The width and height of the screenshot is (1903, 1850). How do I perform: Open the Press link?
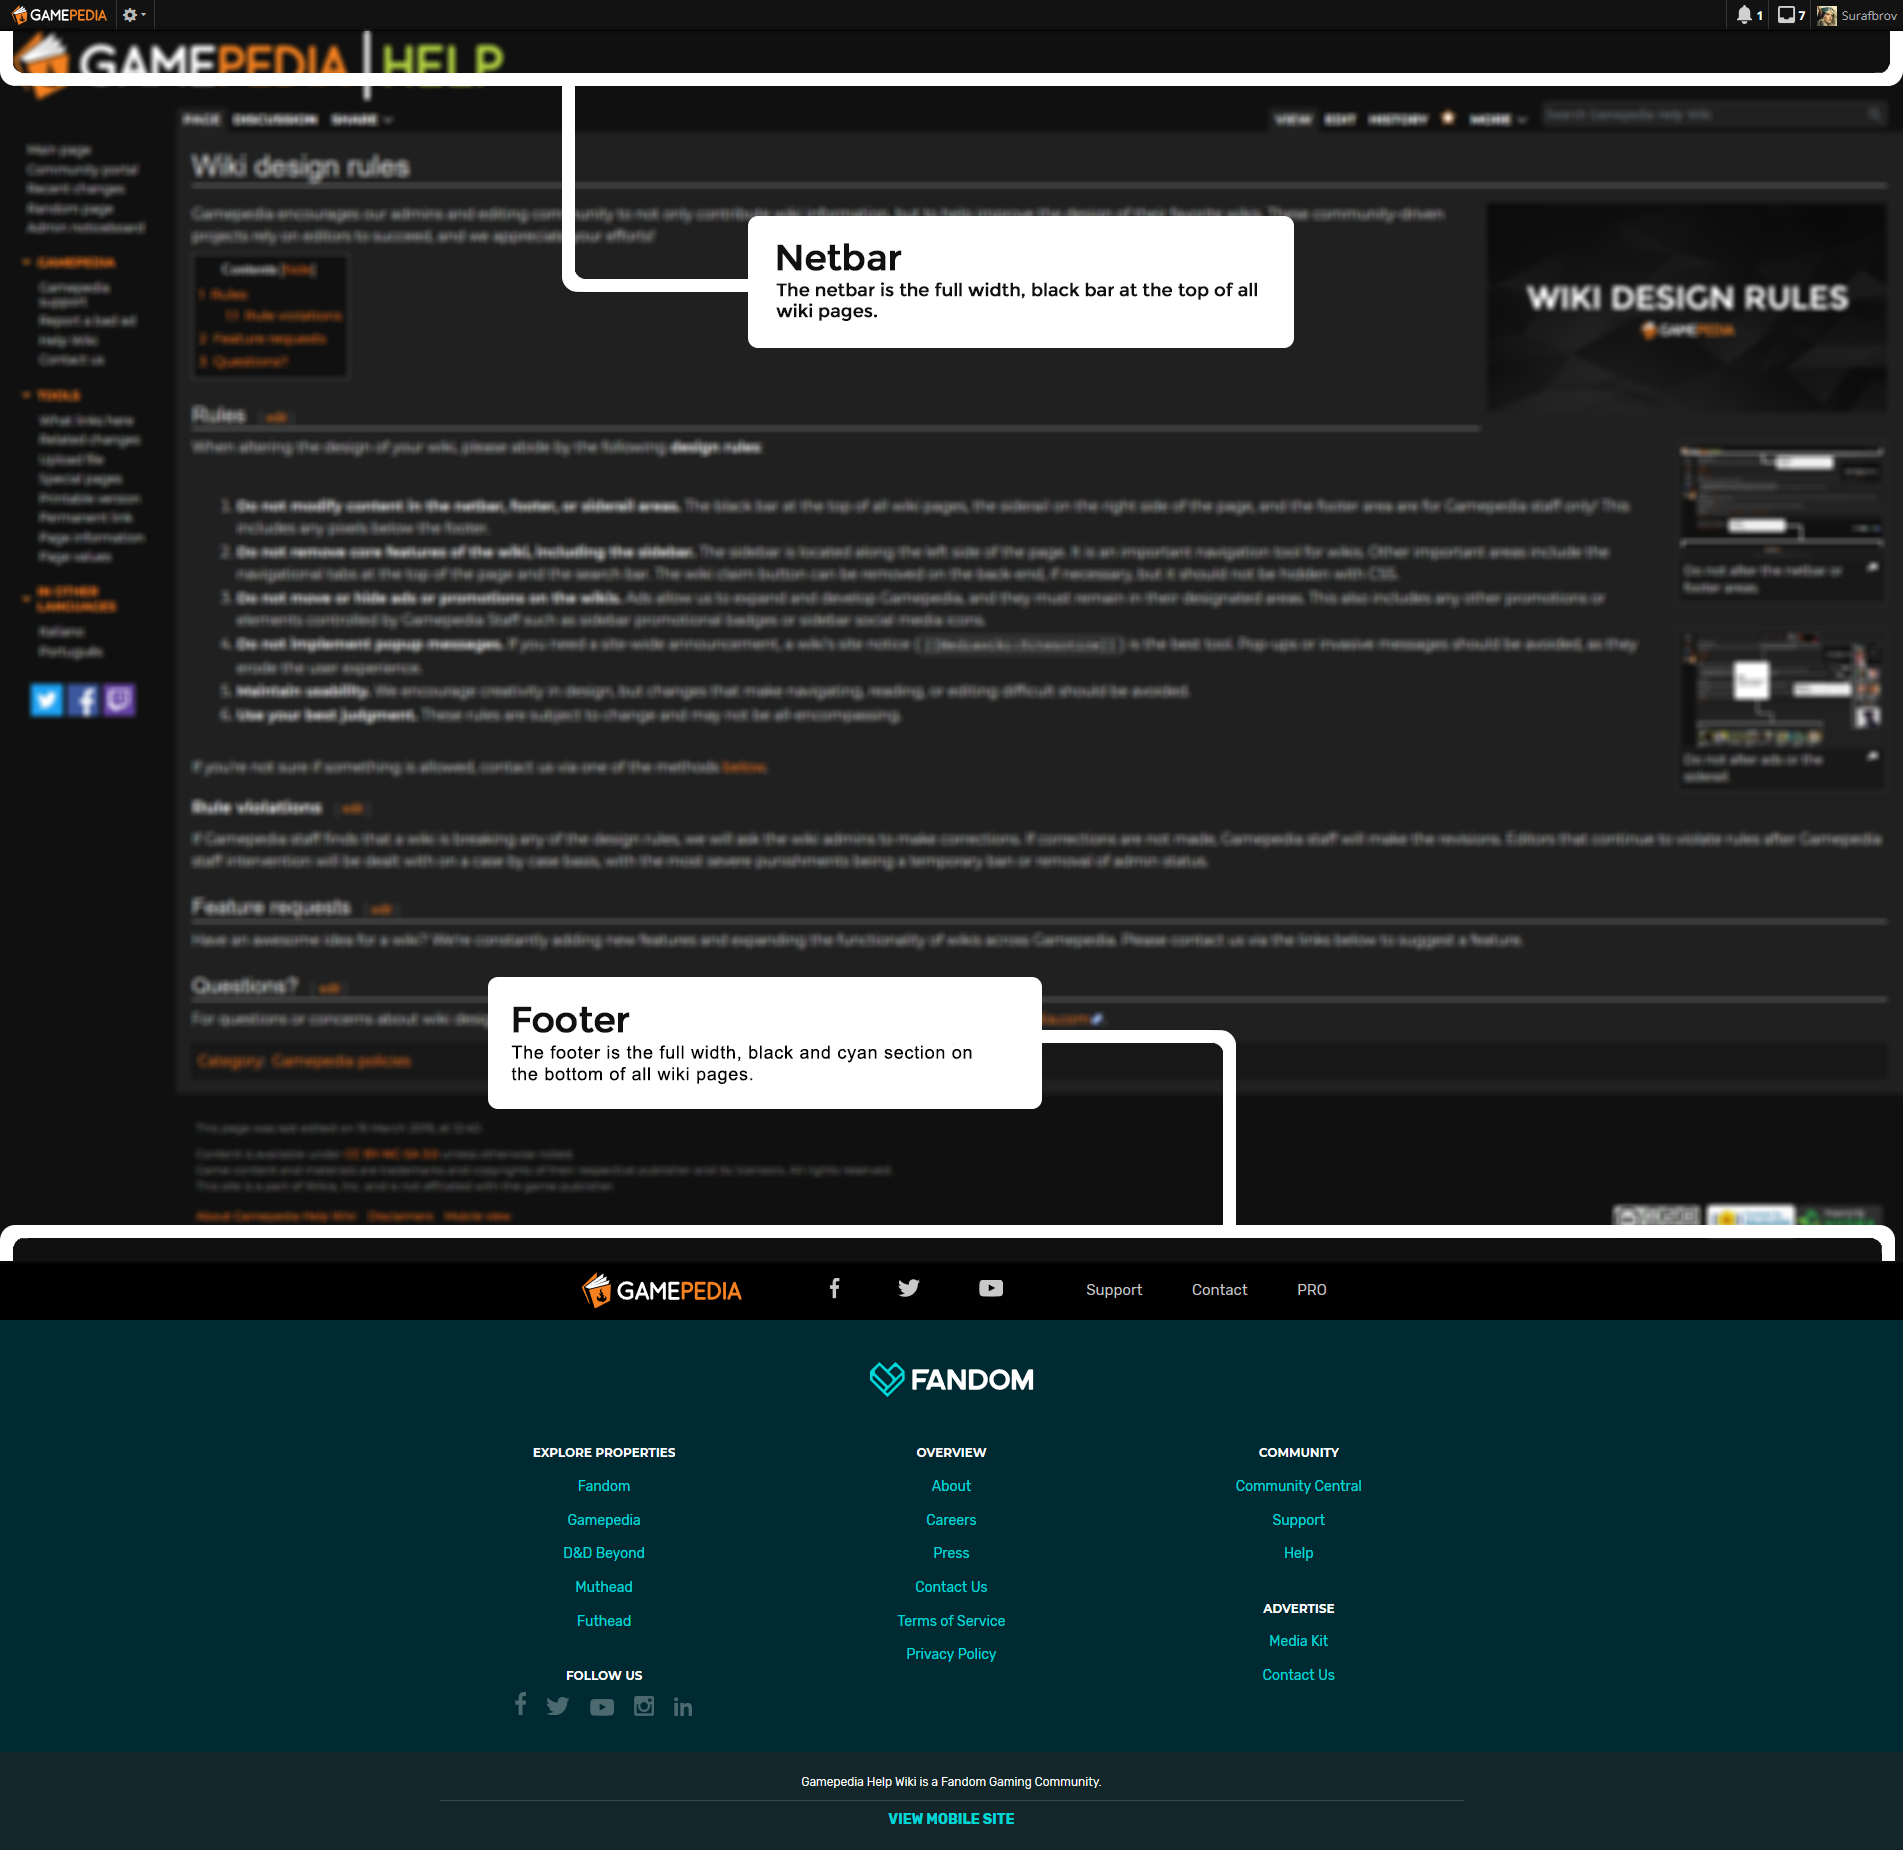[x=951, y=1553]
